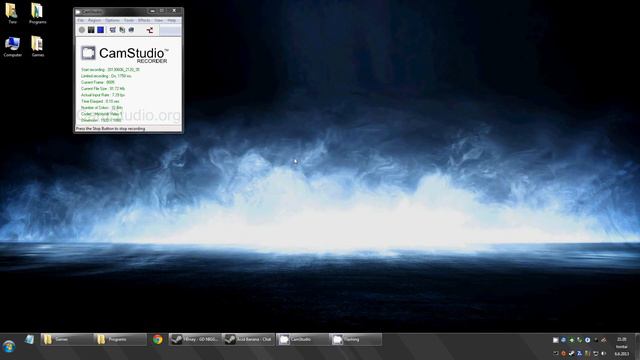The width and height of the screenshot is (640, 360).
Task: Open the Region menu in CamStudio
Action: click(x=94, y=20)
